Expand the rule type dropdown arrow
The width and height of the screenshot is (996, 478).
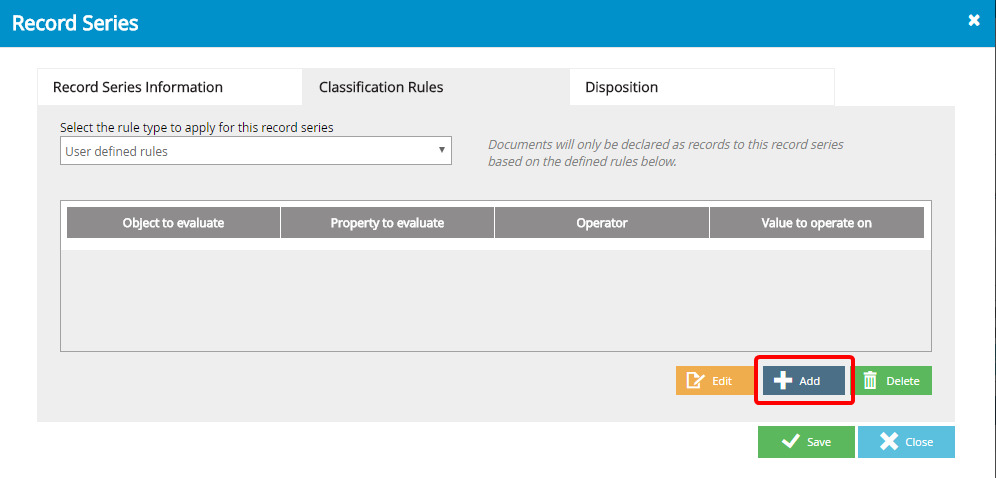coord(441,150)
